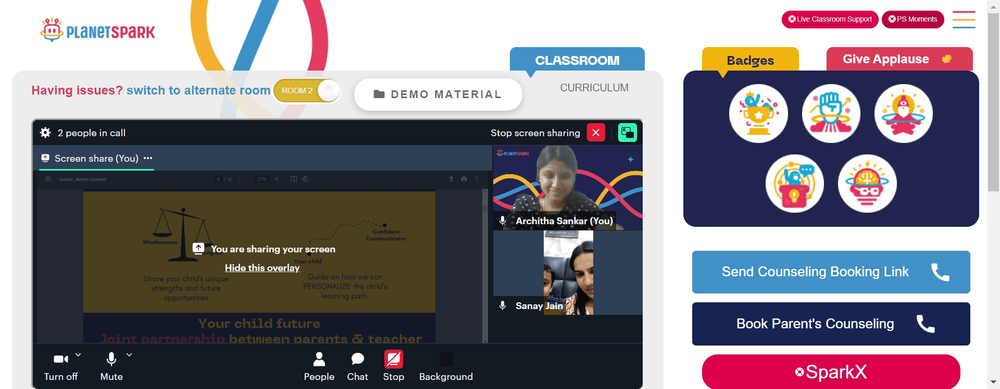Click the 2 people in call text
This screenshot has width=1000, height=389.
91,133
